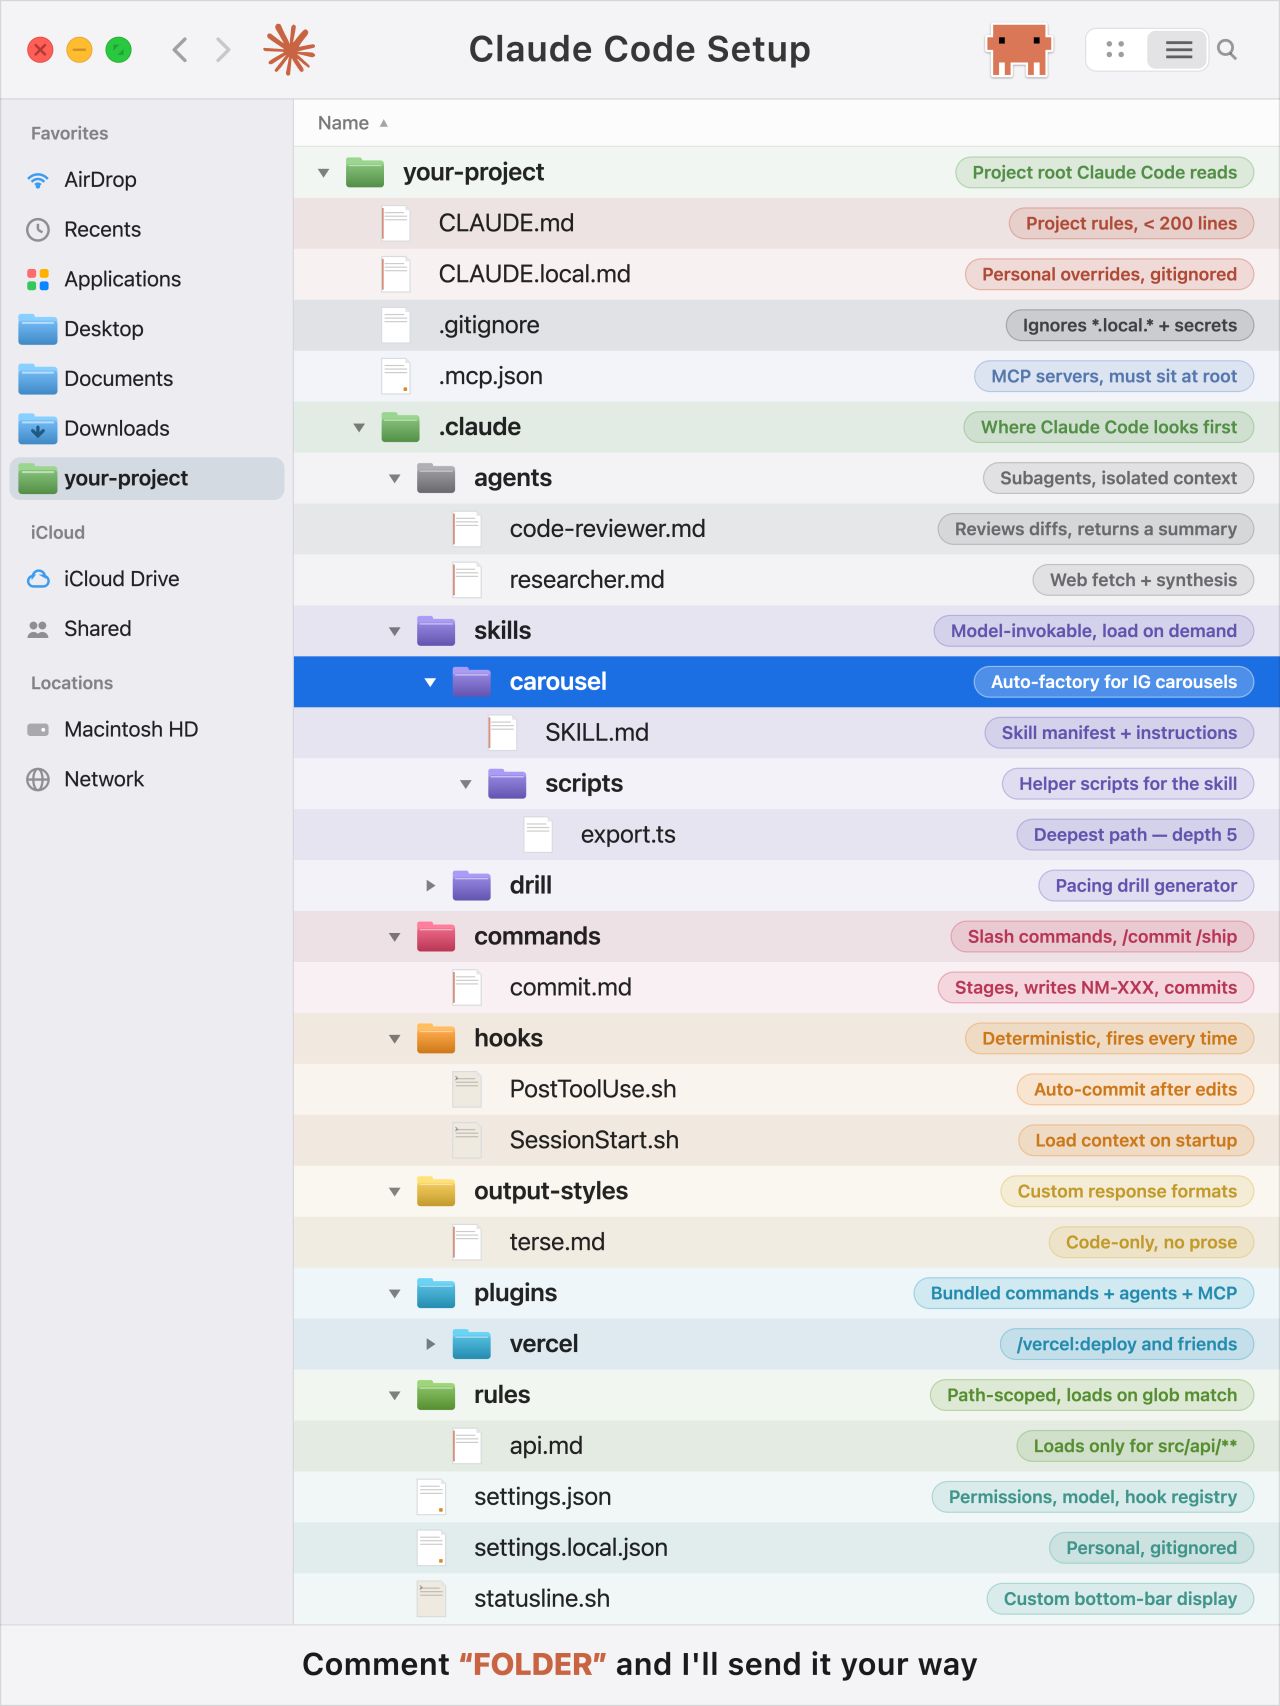Viewport: 1280px width, 1706px height.
Task: Collapse the carousel folder
Action: (430, 683)
